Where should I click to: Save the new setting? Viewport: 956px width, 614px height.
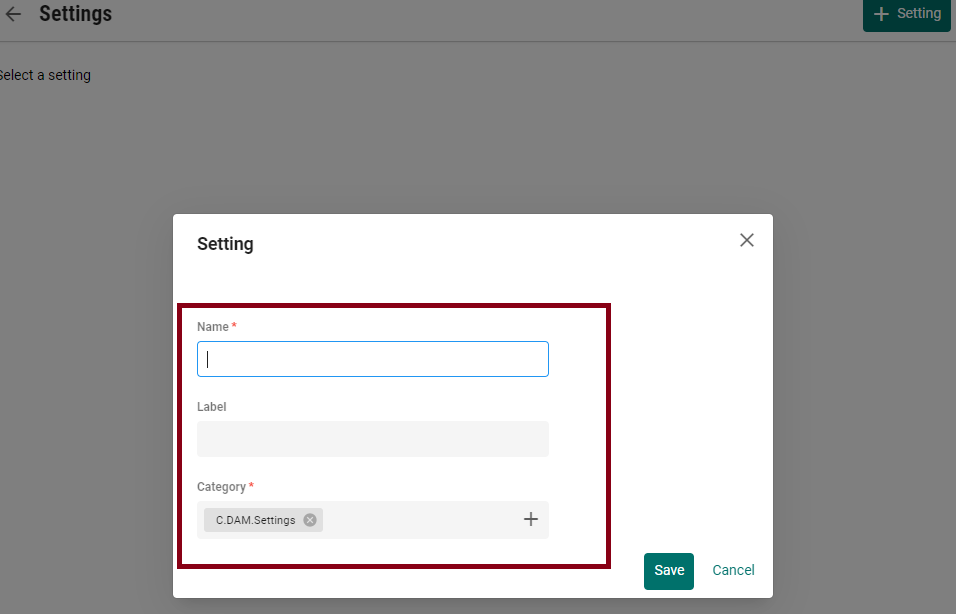[x=669, y=571]
